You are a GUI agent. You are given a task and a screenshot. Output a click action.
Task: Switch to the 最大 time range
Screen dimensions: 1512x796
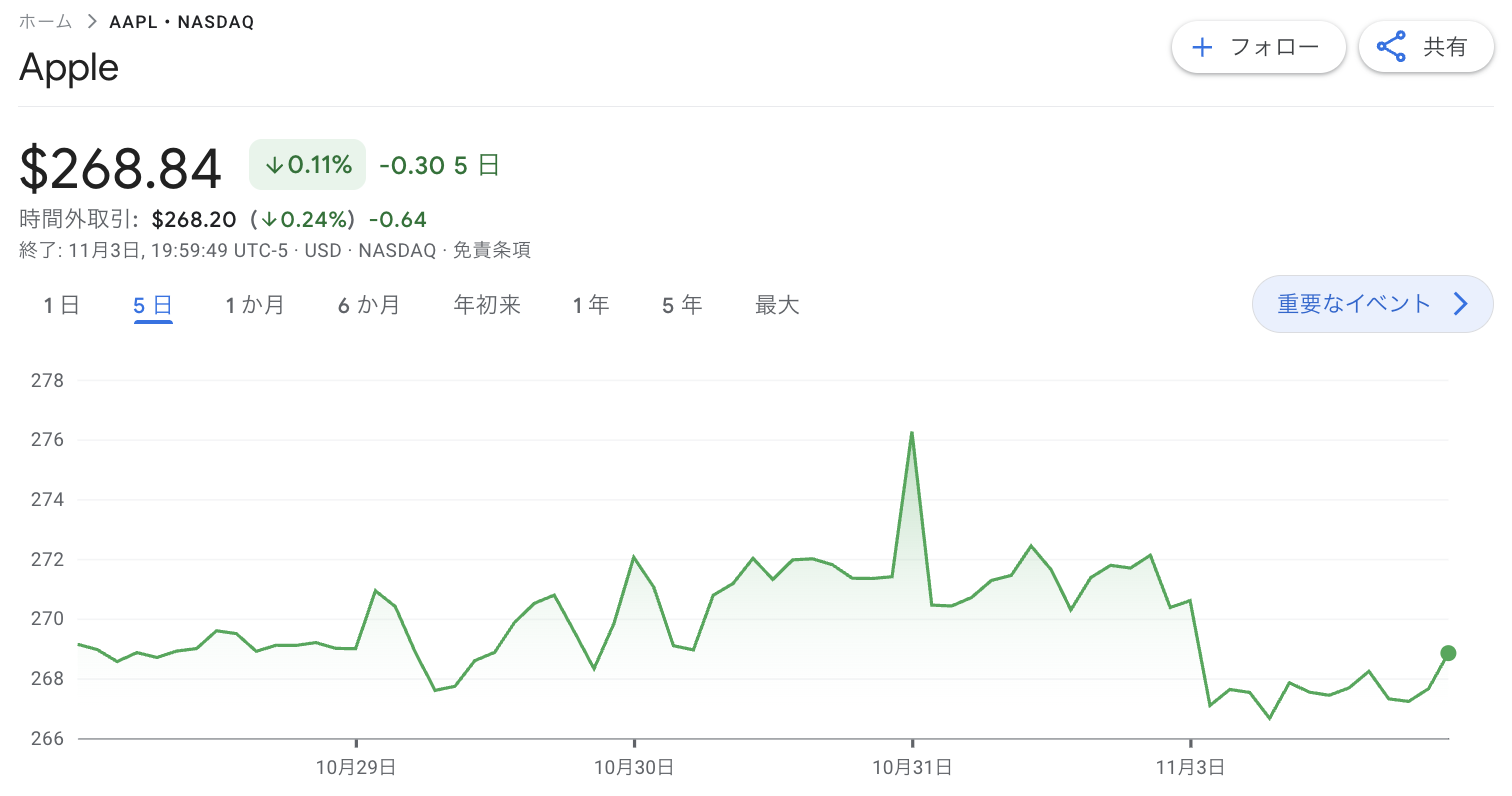pyautogui.click(x=777, y=305)
